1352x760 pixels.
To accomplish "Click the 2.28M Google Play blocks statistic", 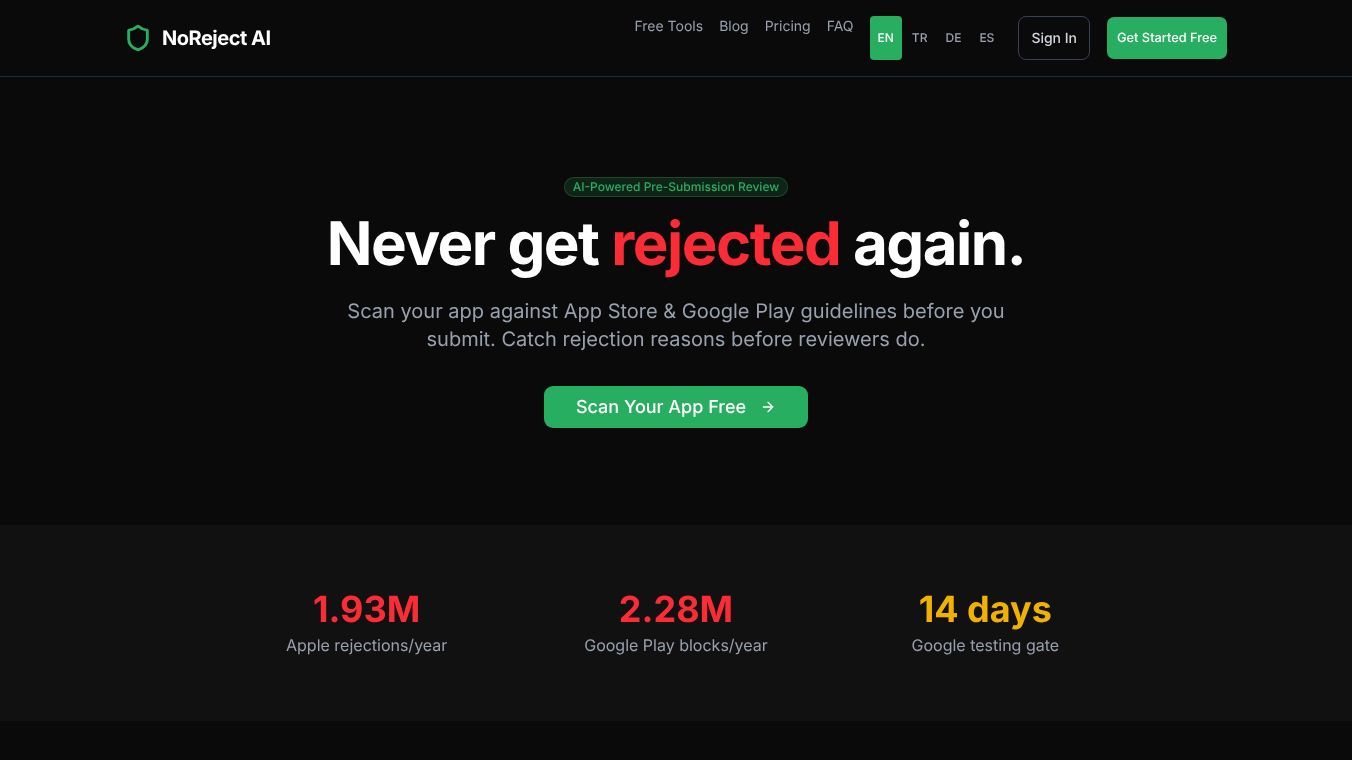I will click(676, 609).
